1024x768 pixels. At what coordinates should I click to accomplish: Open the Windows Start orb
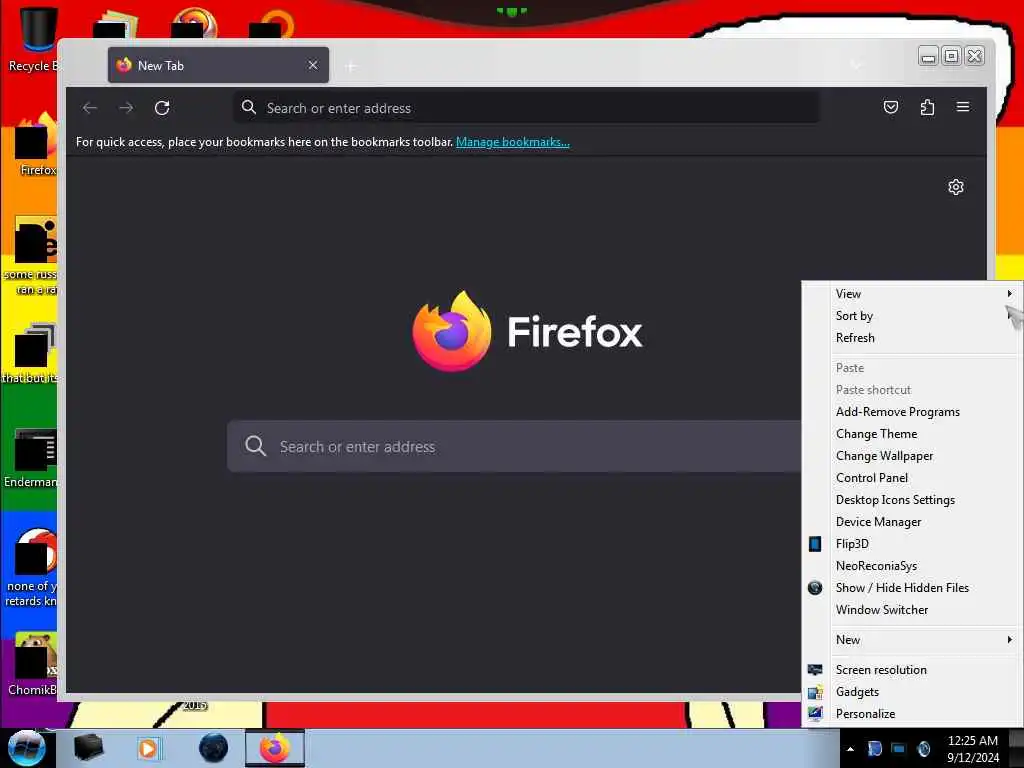tap(27, 748)
